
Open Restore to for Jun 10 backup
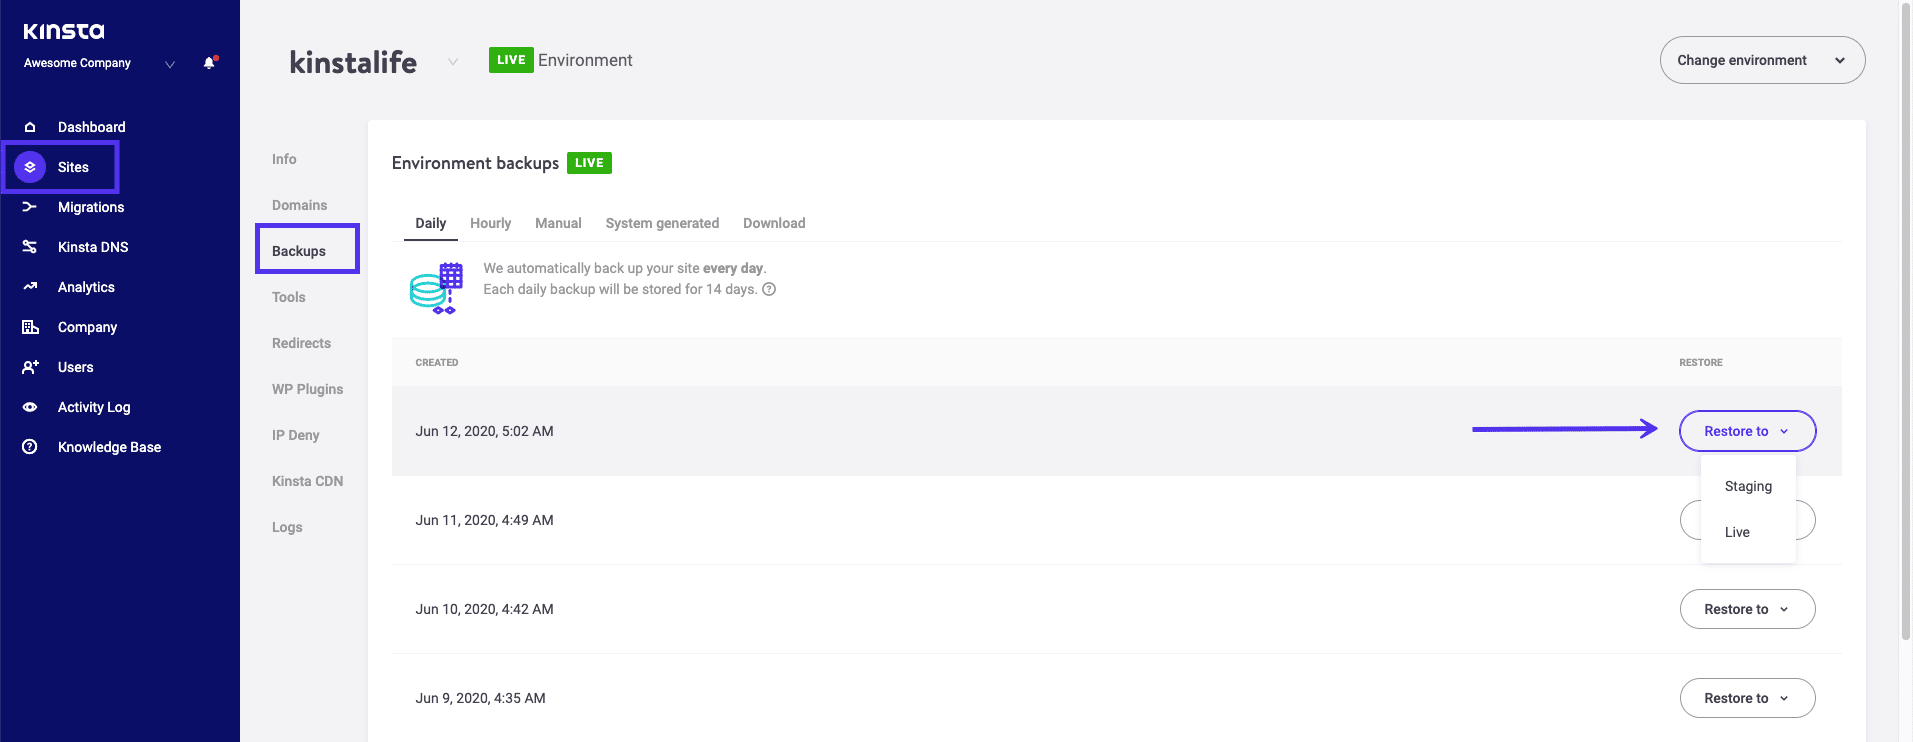click(x=1747, y=609)
